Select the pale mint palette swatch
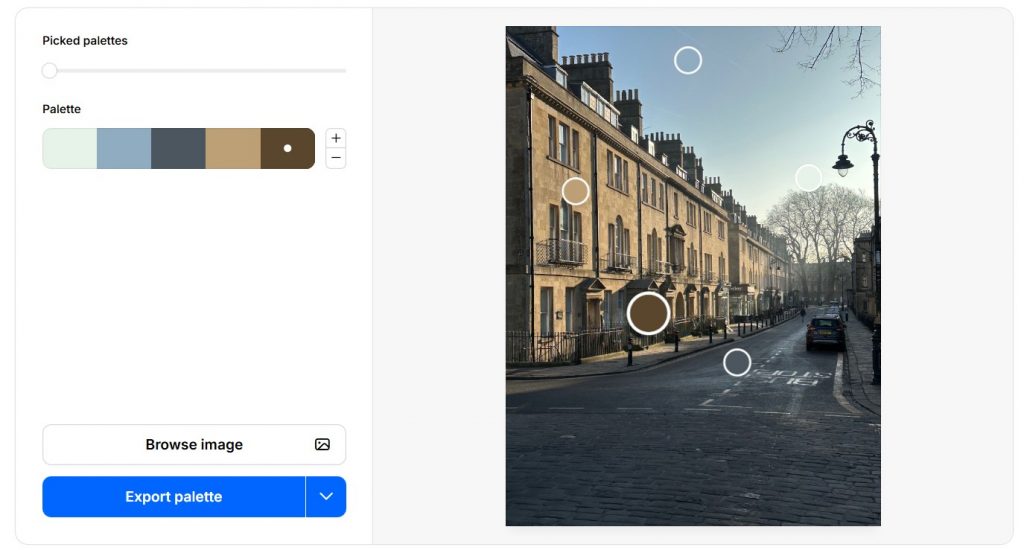The image size is (1024, 550). point(69,148)
